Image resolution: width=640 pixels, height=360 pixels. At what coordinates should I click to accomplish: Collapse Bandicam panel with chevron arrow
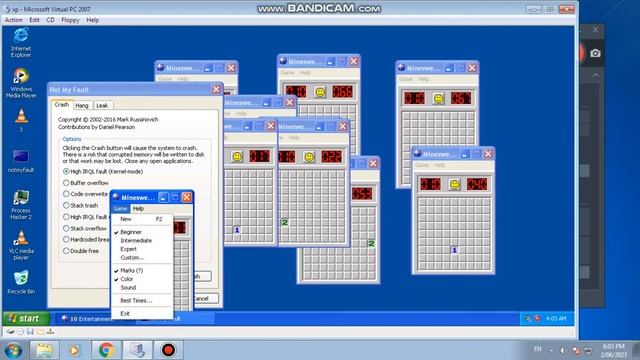click(x=596, y=76)
